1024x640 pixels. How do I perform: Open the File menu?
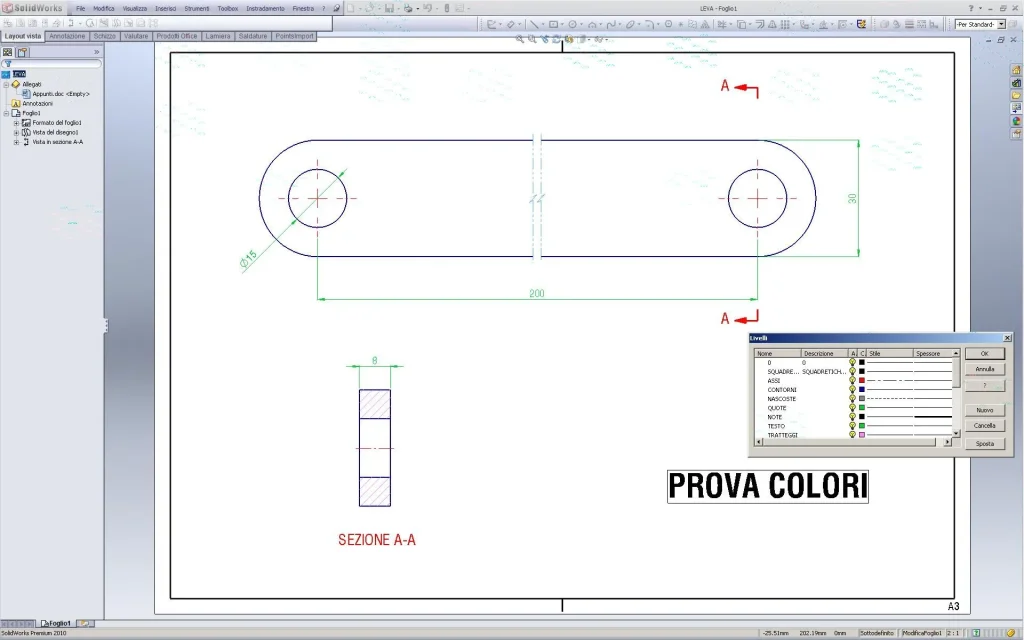pos(80,8)
